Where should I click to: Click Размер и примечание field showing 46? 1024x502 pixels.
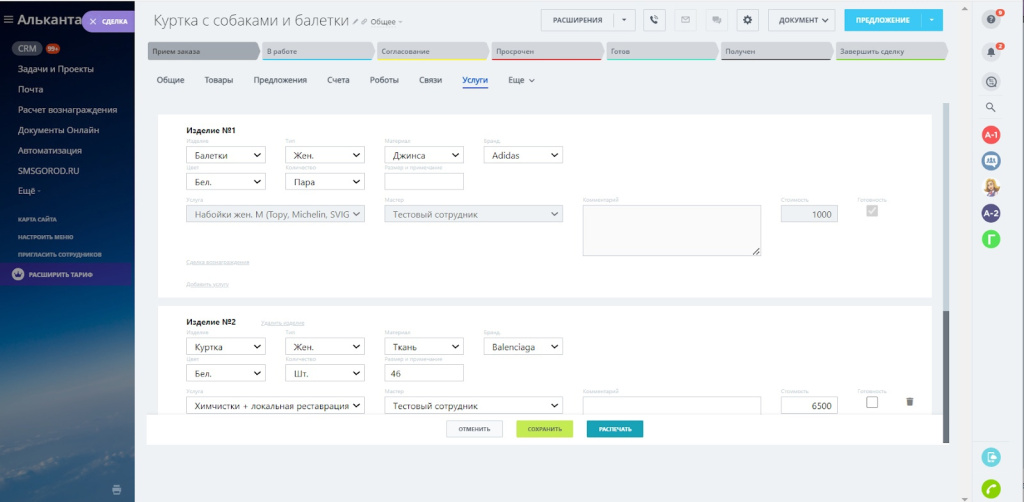pyautogui.click(x=424, y=373)
